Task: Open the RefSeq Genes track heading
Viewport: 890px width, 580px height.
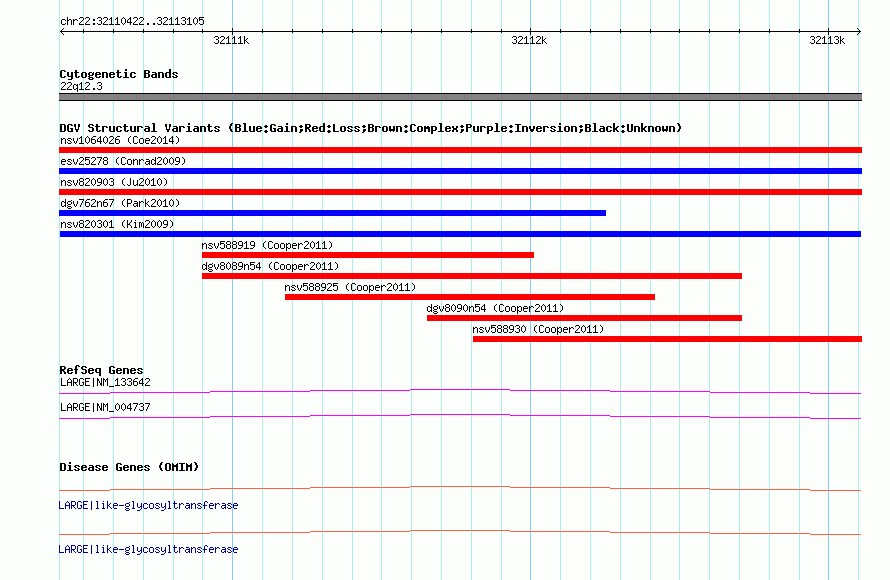Action: pyautogui.click(x=101, y=370)
